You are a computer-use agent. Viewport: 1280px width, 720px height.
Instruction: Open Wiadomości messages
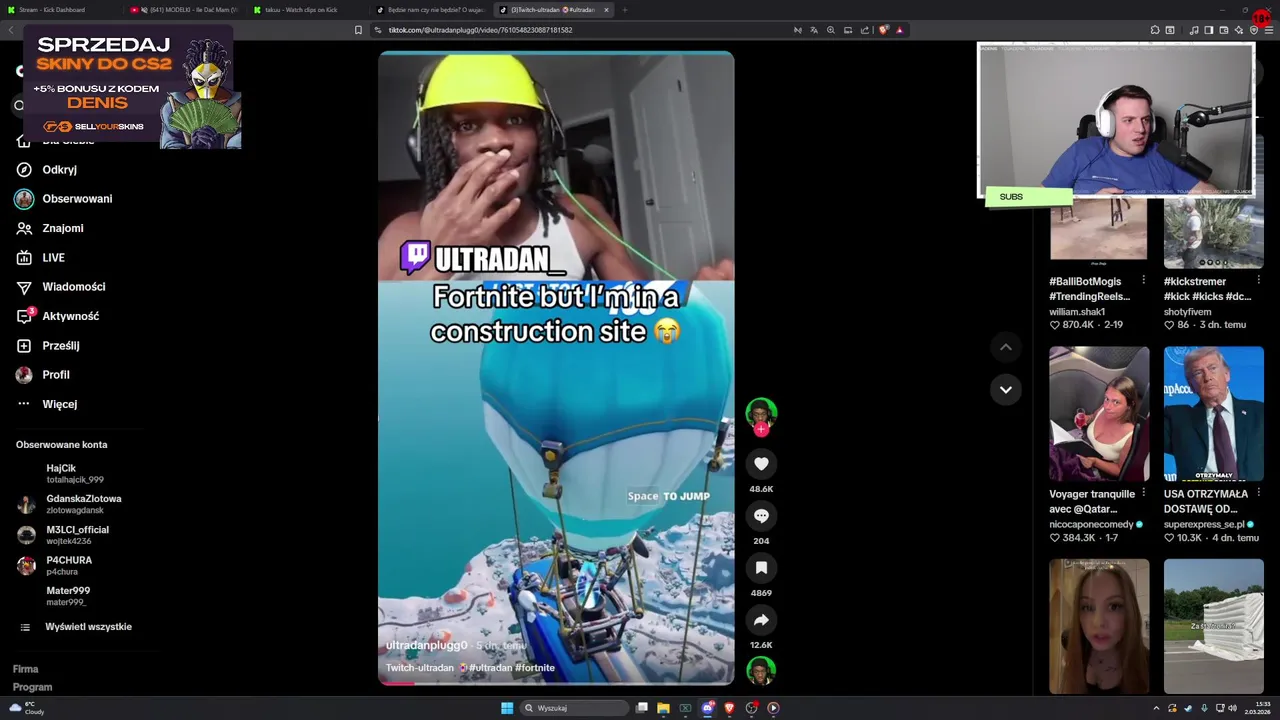click(61, 287)
